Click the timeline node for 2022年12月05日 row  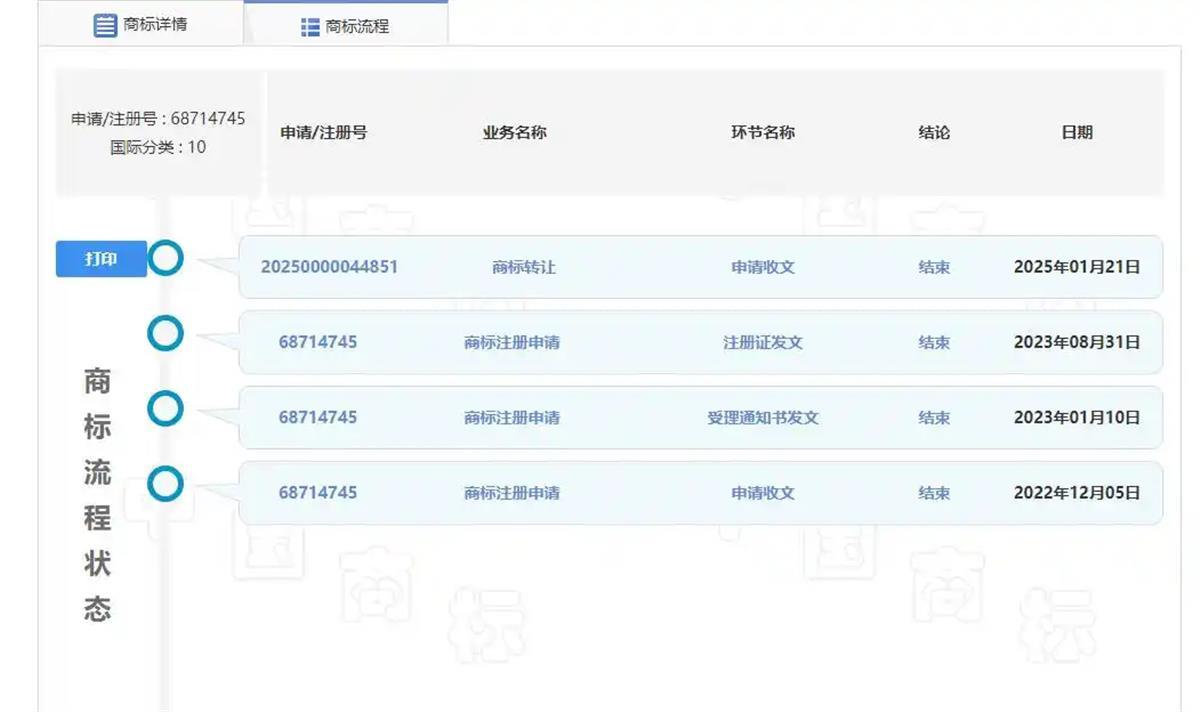pos(165,483)
